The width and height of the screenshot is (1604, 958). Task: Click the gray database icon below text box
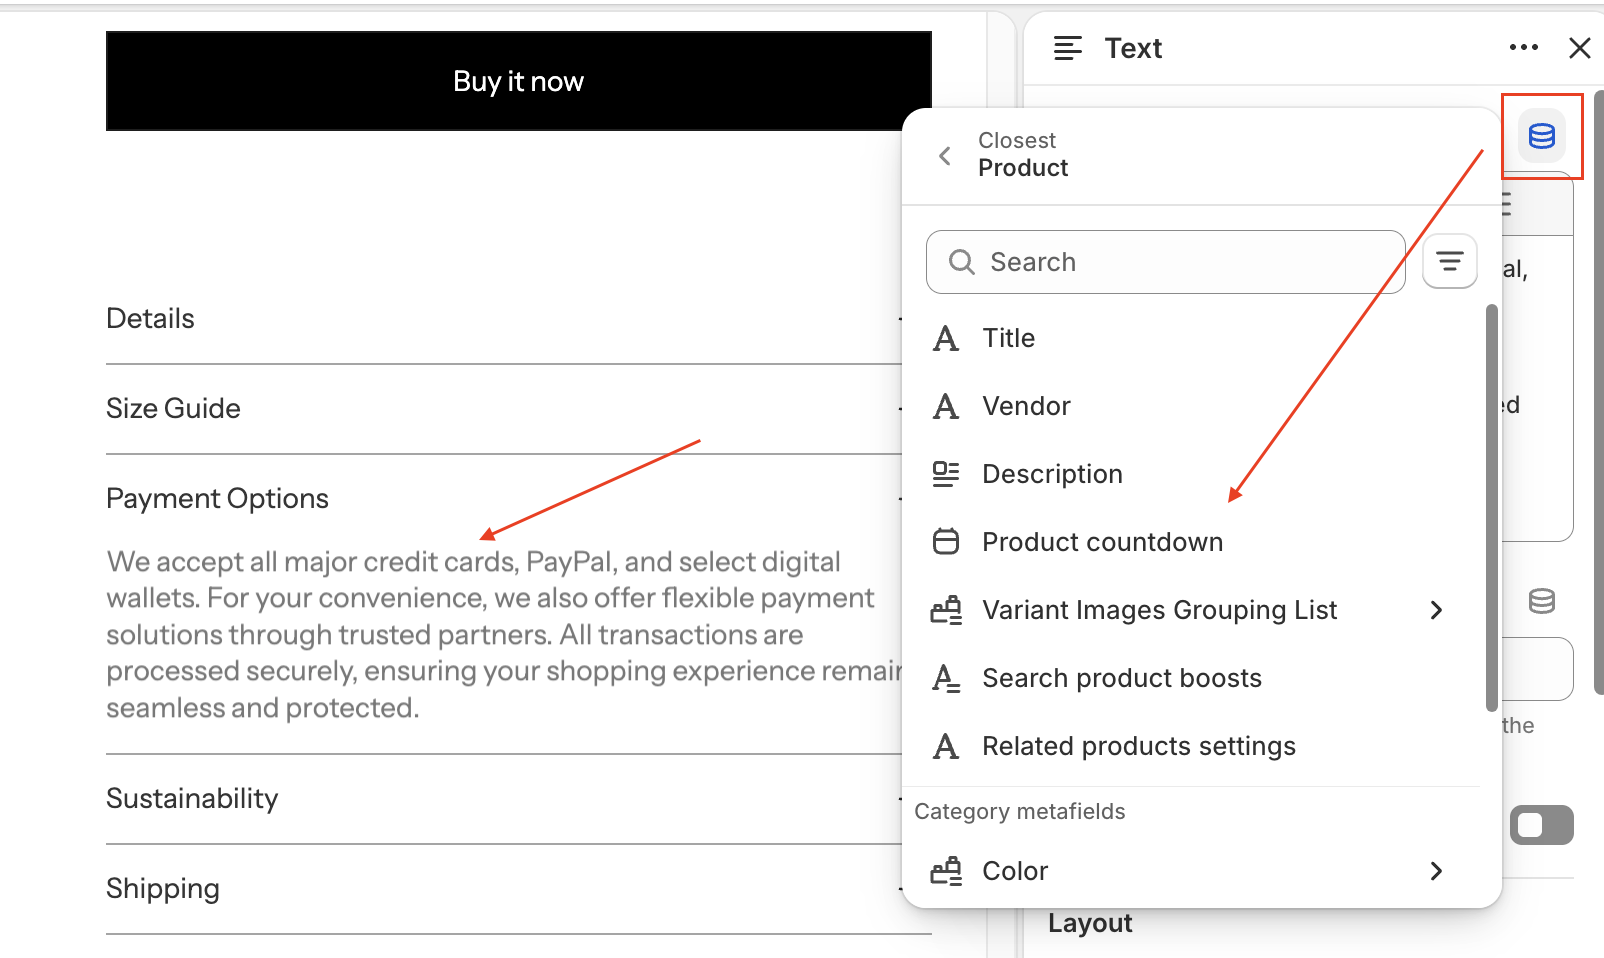pyautogui.click(x=1541, y=601)
